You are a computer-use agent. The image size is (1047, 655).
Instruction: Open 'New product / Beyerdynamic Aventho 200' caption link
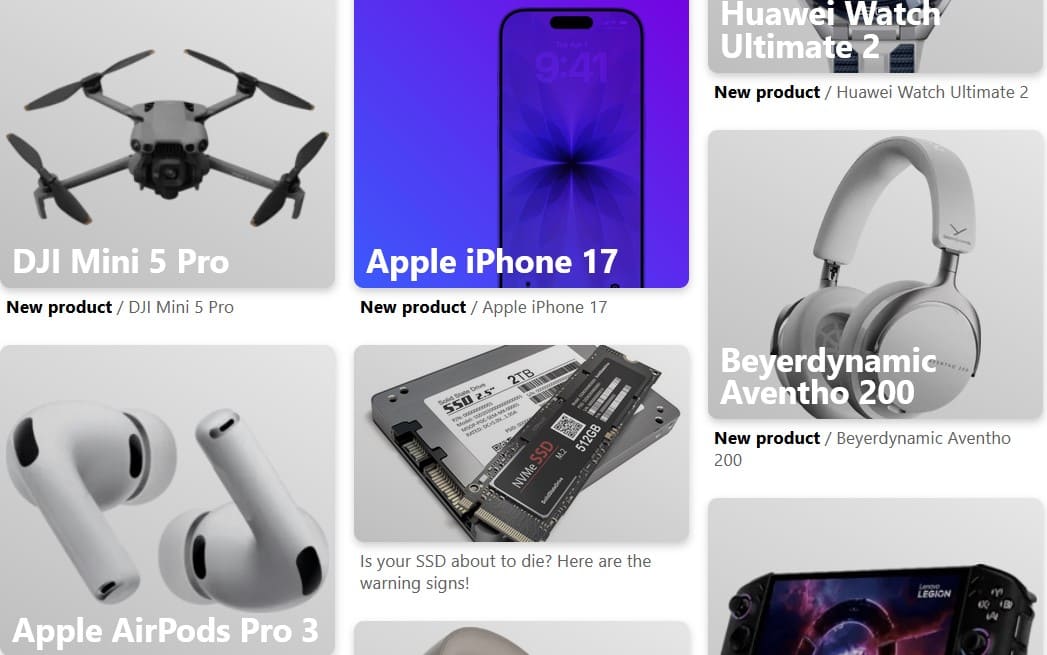[862, 449]
